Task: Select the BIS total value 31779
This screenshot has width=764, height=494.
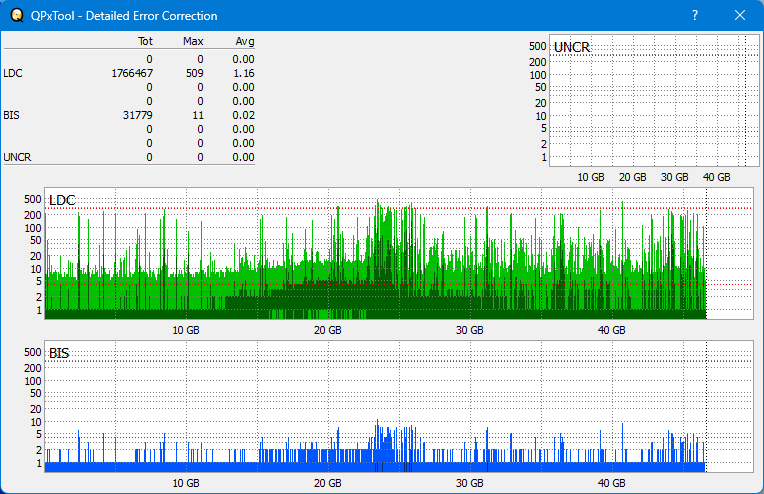Action: pyautogui.click(x=137, y=115)
